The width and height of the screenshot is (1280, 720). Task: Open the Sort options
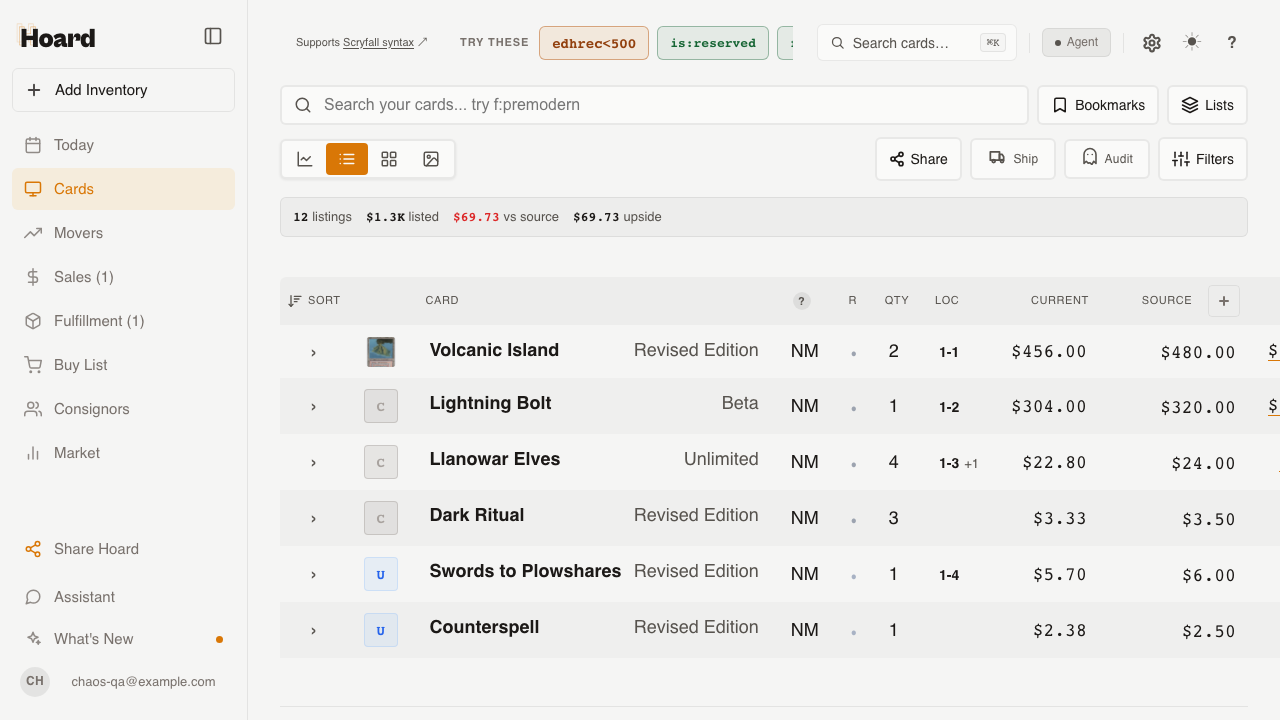coord(314,300)
